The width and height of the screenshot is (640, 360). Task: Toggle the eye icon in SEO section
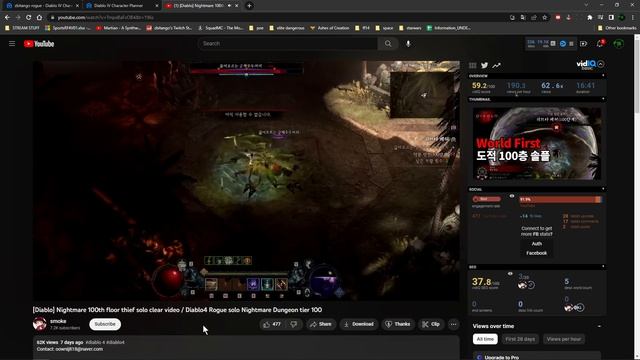[510, 274]
